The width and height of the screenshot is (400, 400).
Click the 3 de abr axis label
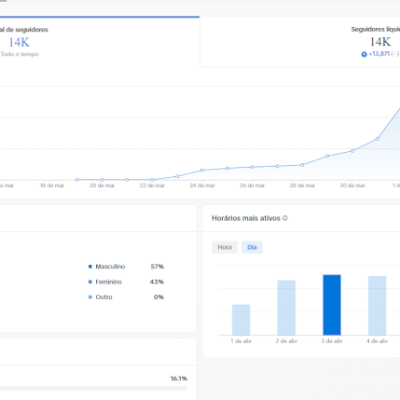[x=332, y=341]
